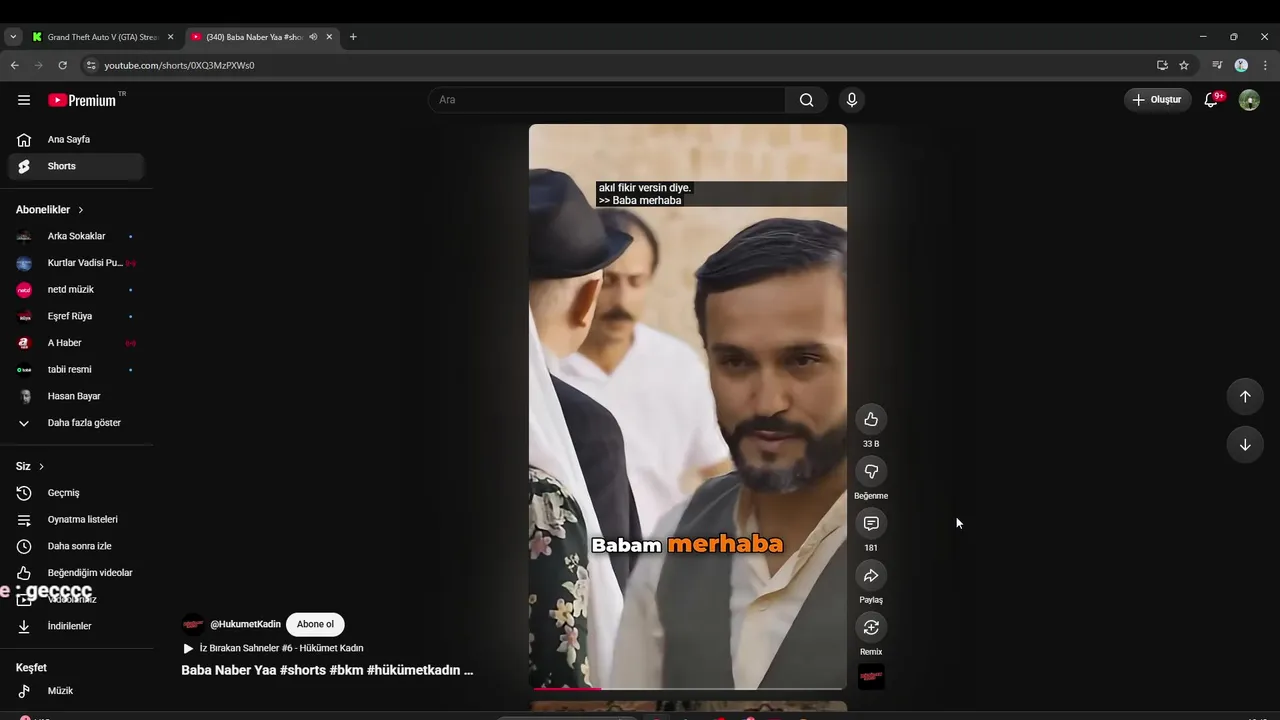Expand Abonelikler section chevron
The height and width of the screenshot is (720, 1280).
81,210
